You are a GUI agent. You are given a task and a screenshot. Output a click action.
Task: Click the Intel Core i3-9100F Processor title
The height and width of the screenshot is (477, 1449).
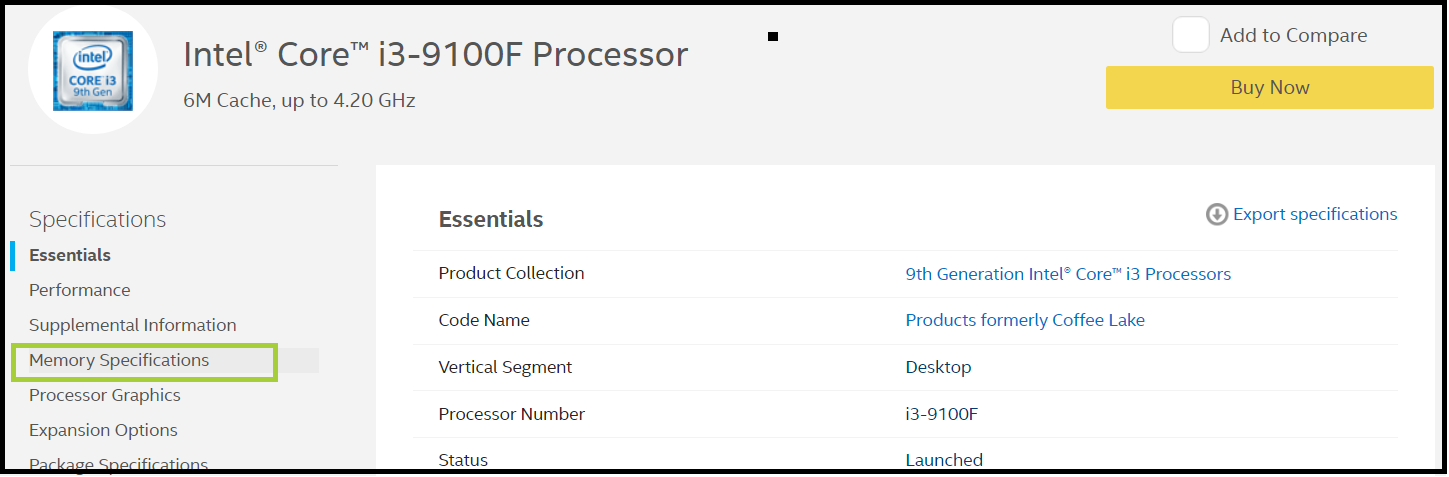436,54
